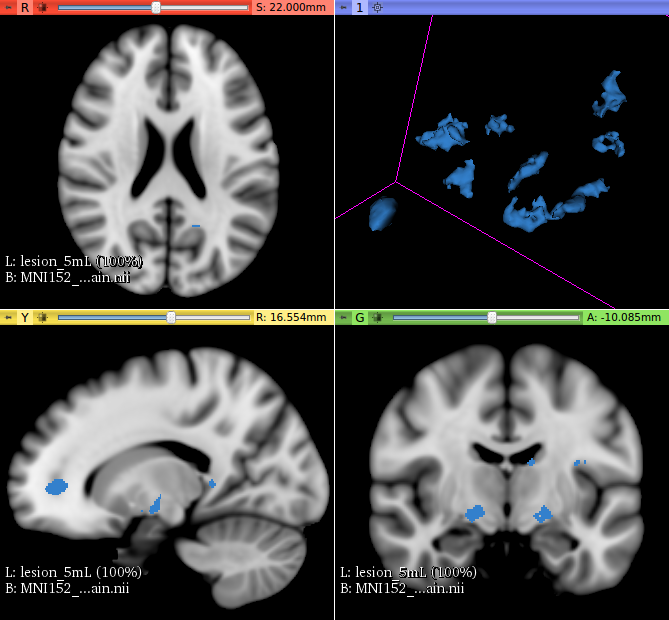669x620 pixels.
Task: Click the 3D view '1' label
Action: [360, 7]
